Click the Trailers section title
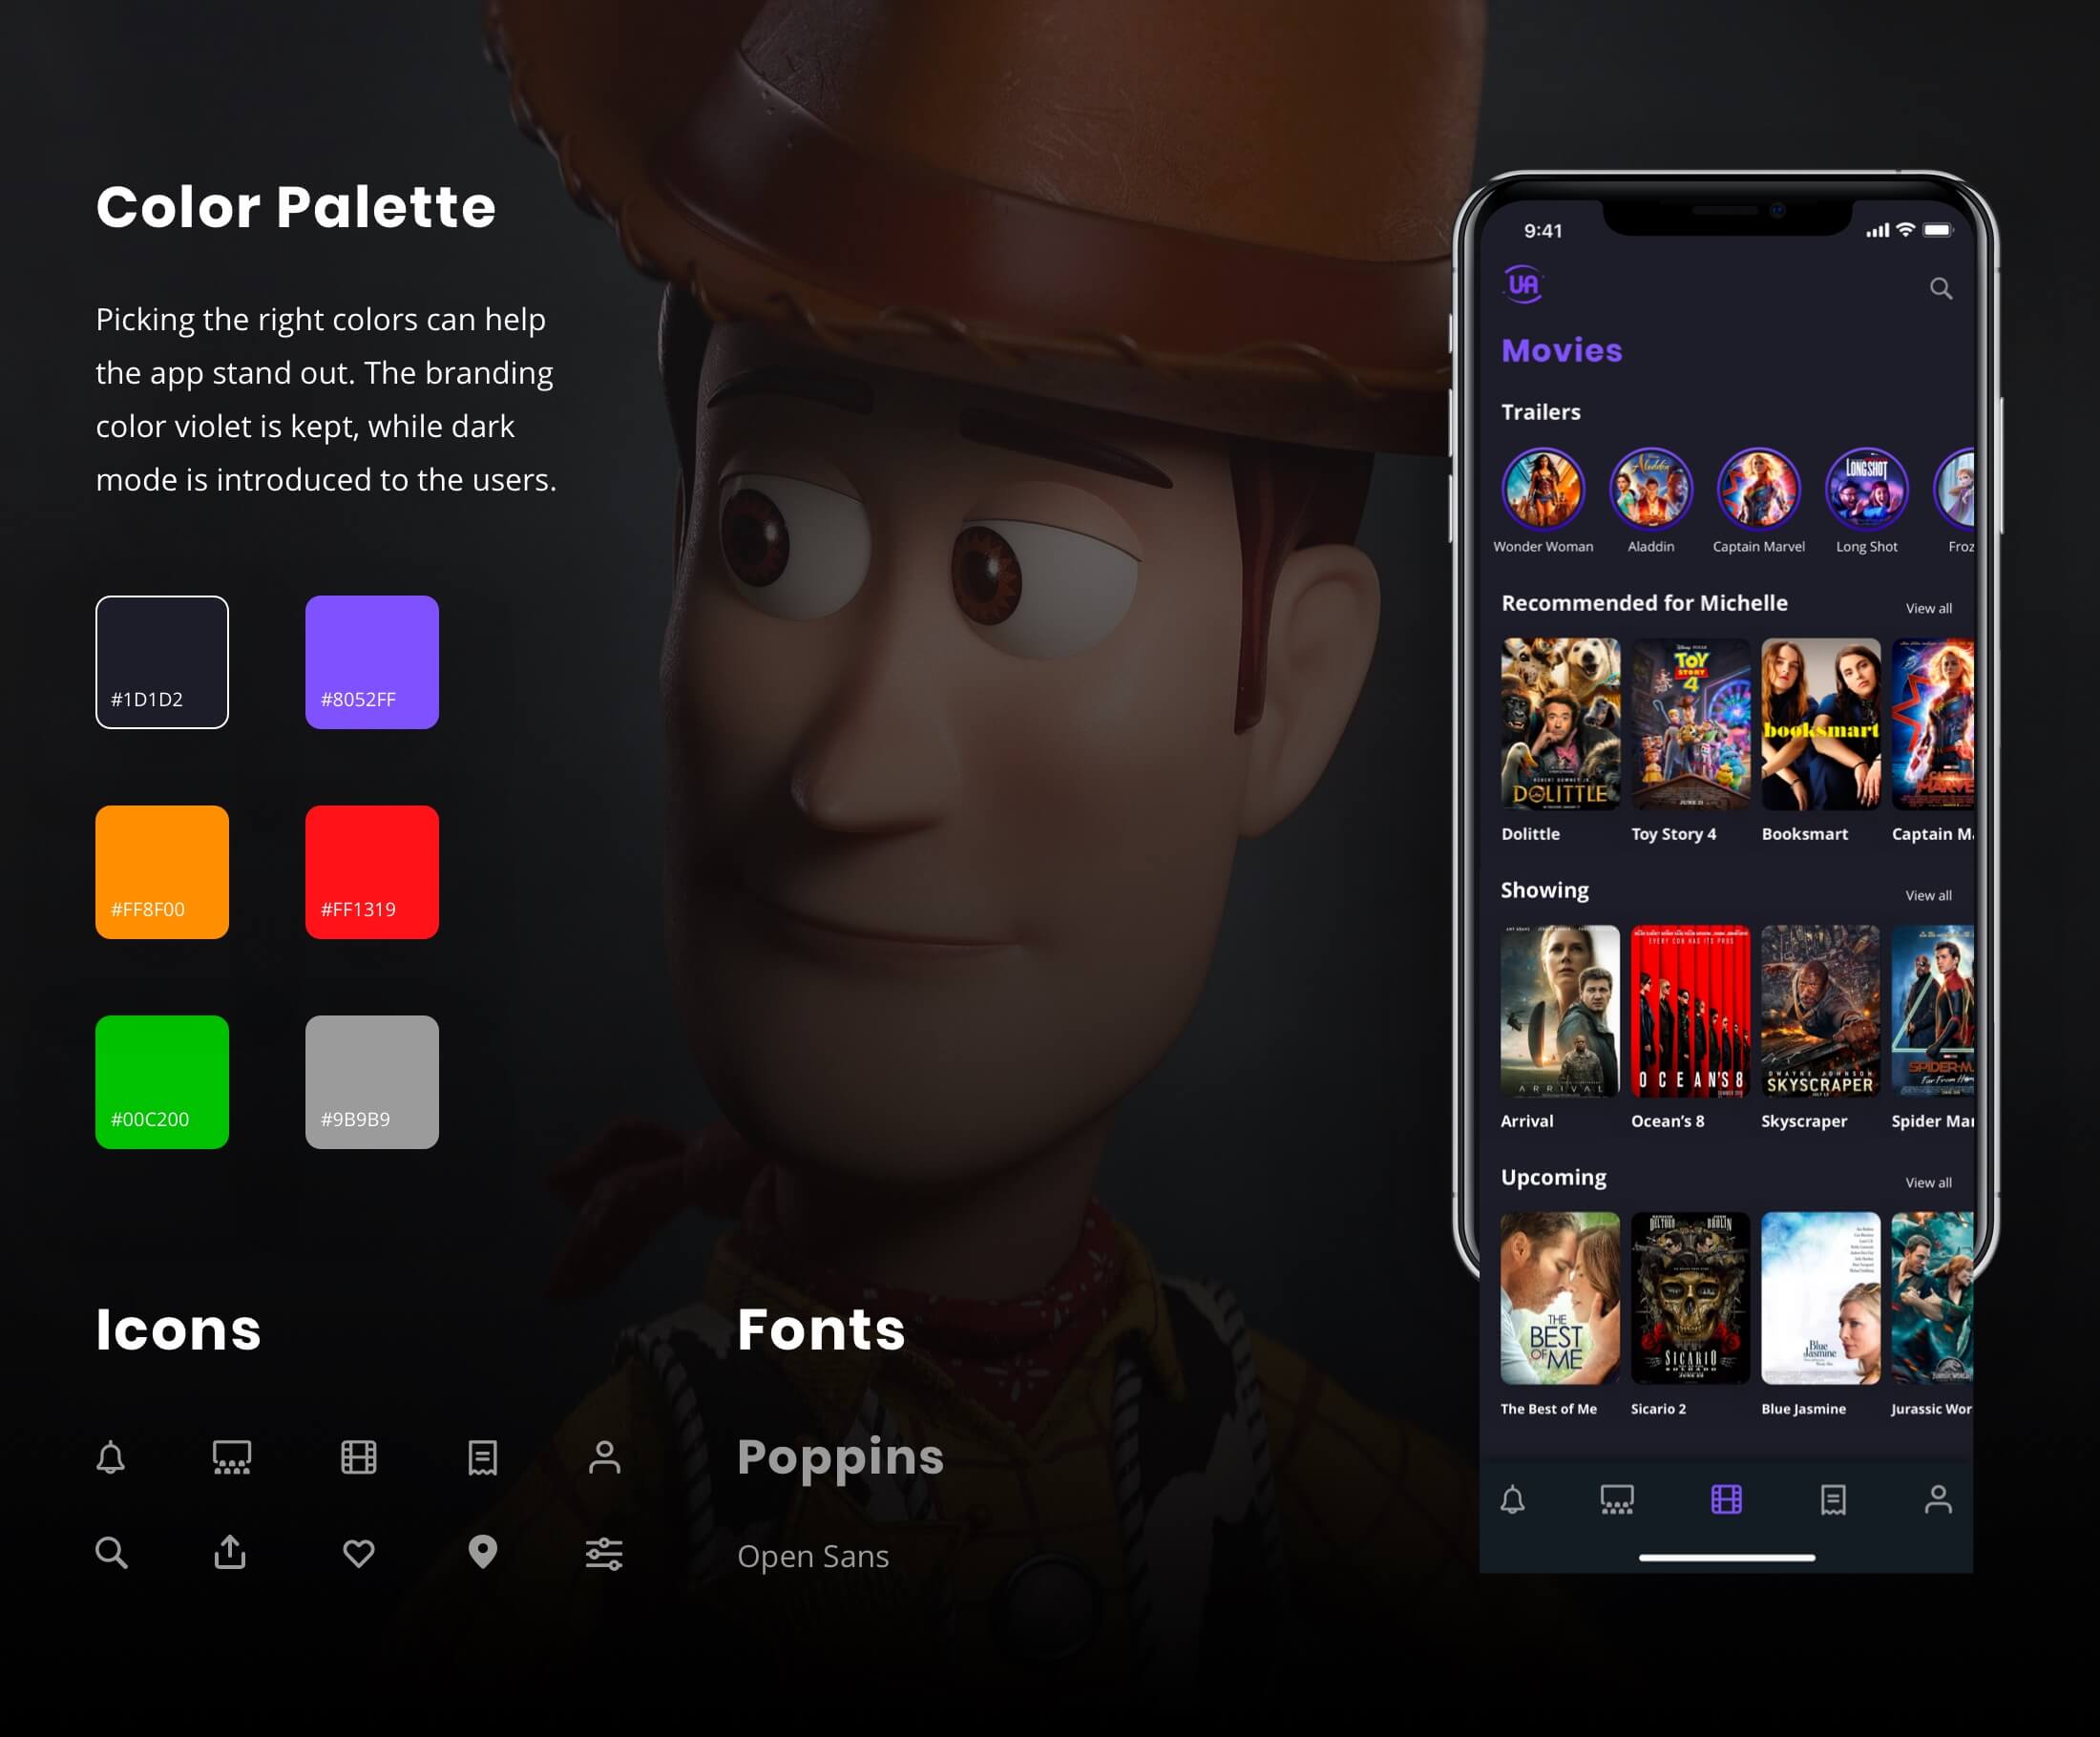 pos(1540,412)
